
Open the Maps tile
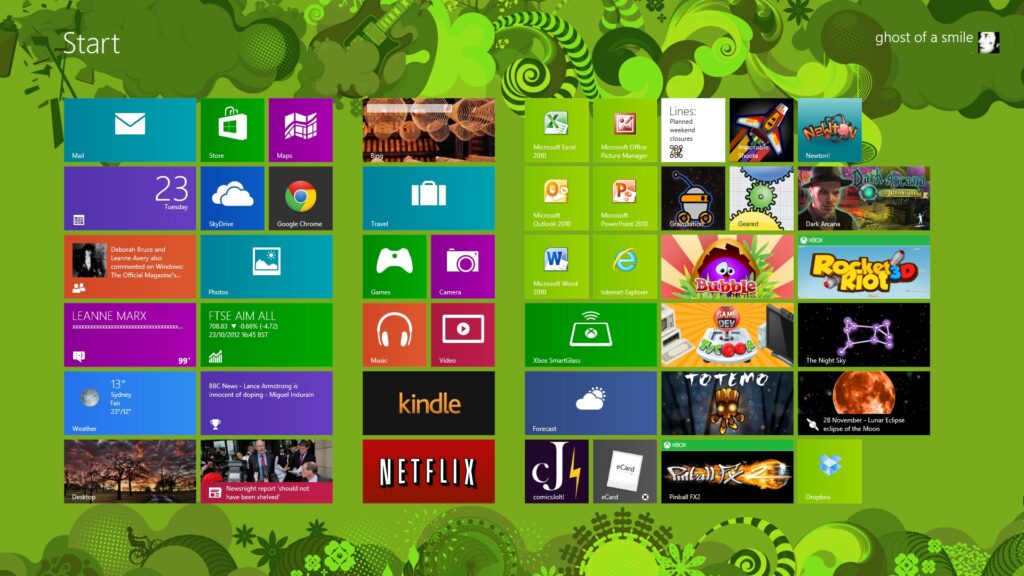300,130
